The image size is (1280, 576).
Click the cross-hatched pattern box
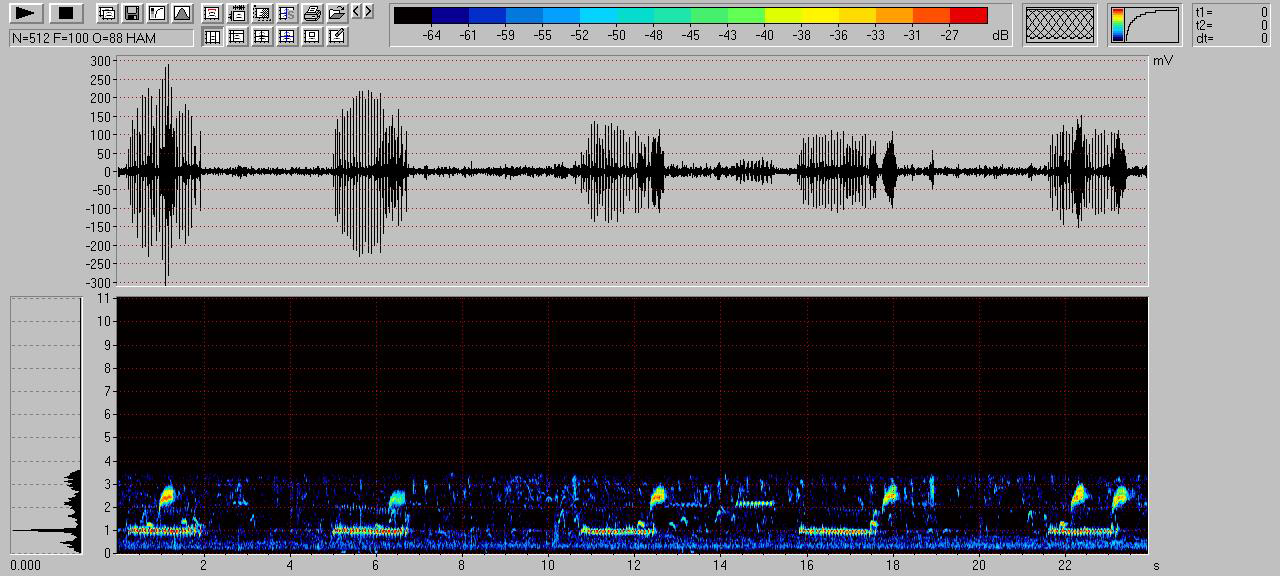click(x=1060, y=25)
